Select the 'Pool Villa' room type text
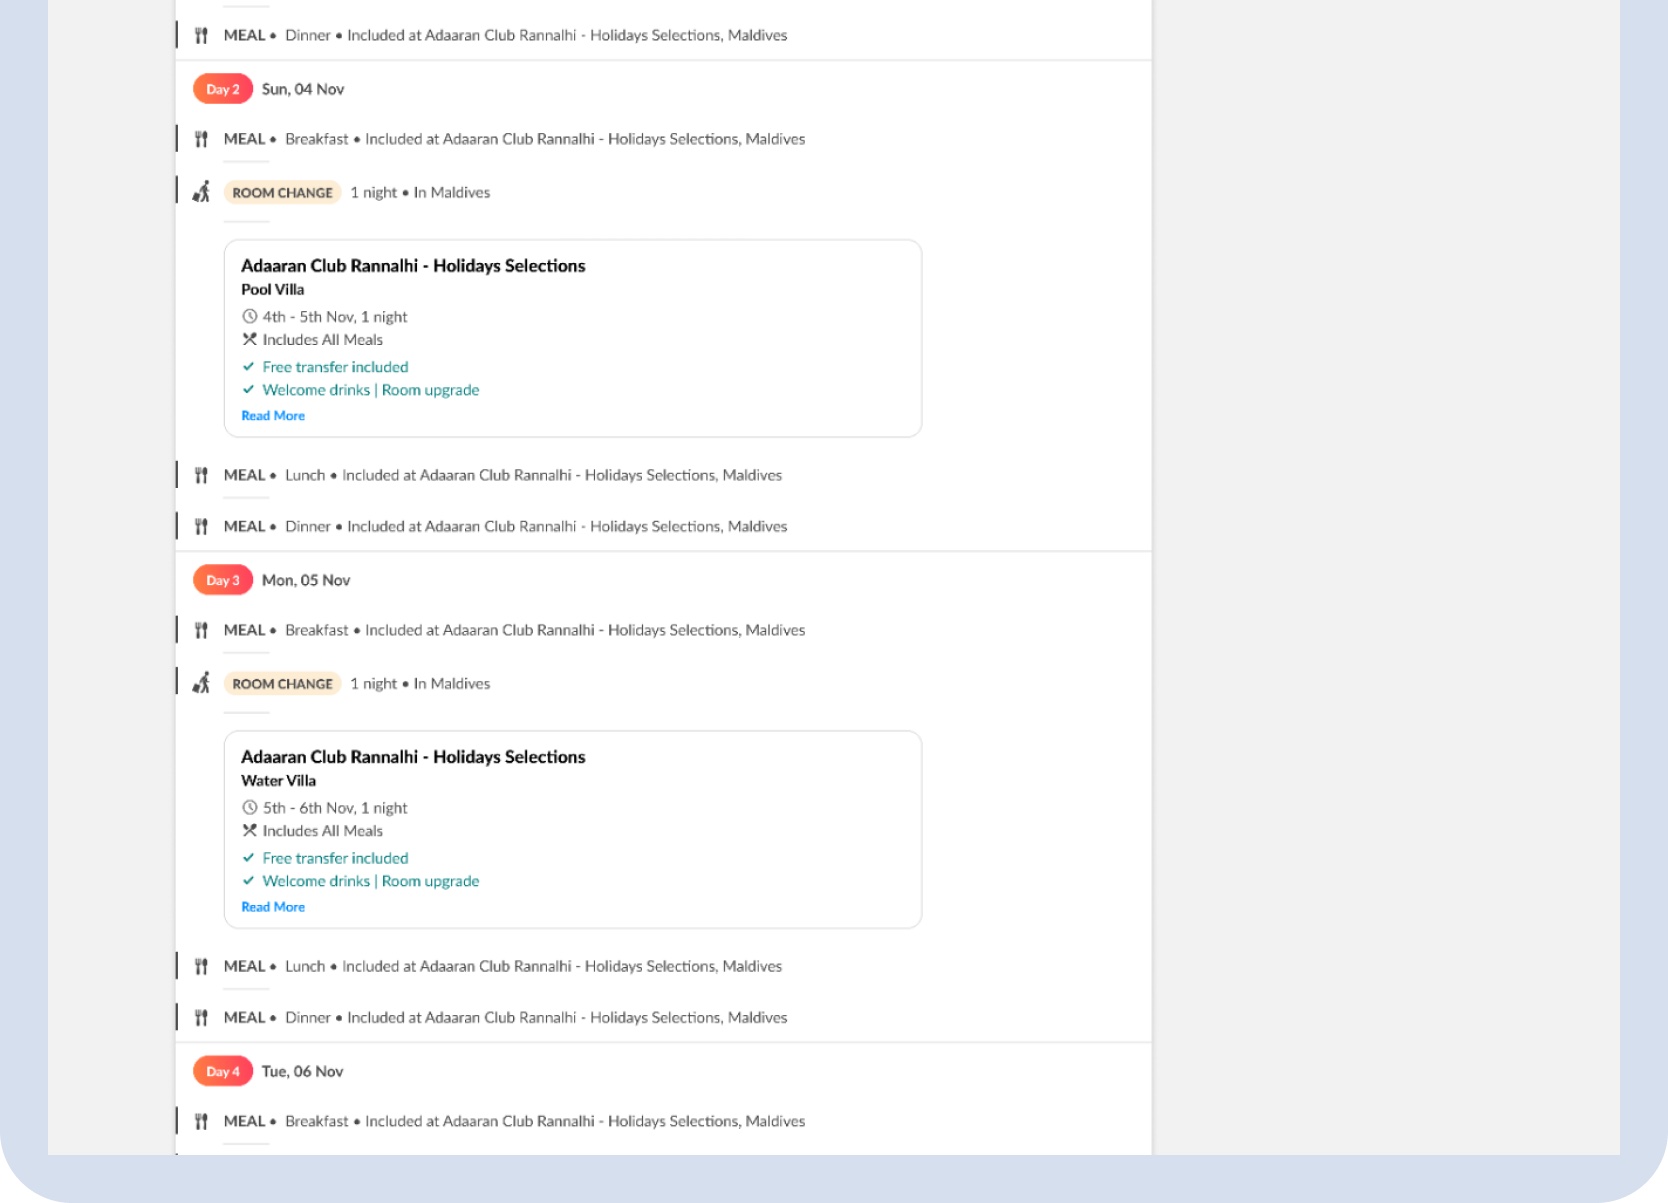The height and width of the screenshot is (1203, 1668). click(272, 290)
